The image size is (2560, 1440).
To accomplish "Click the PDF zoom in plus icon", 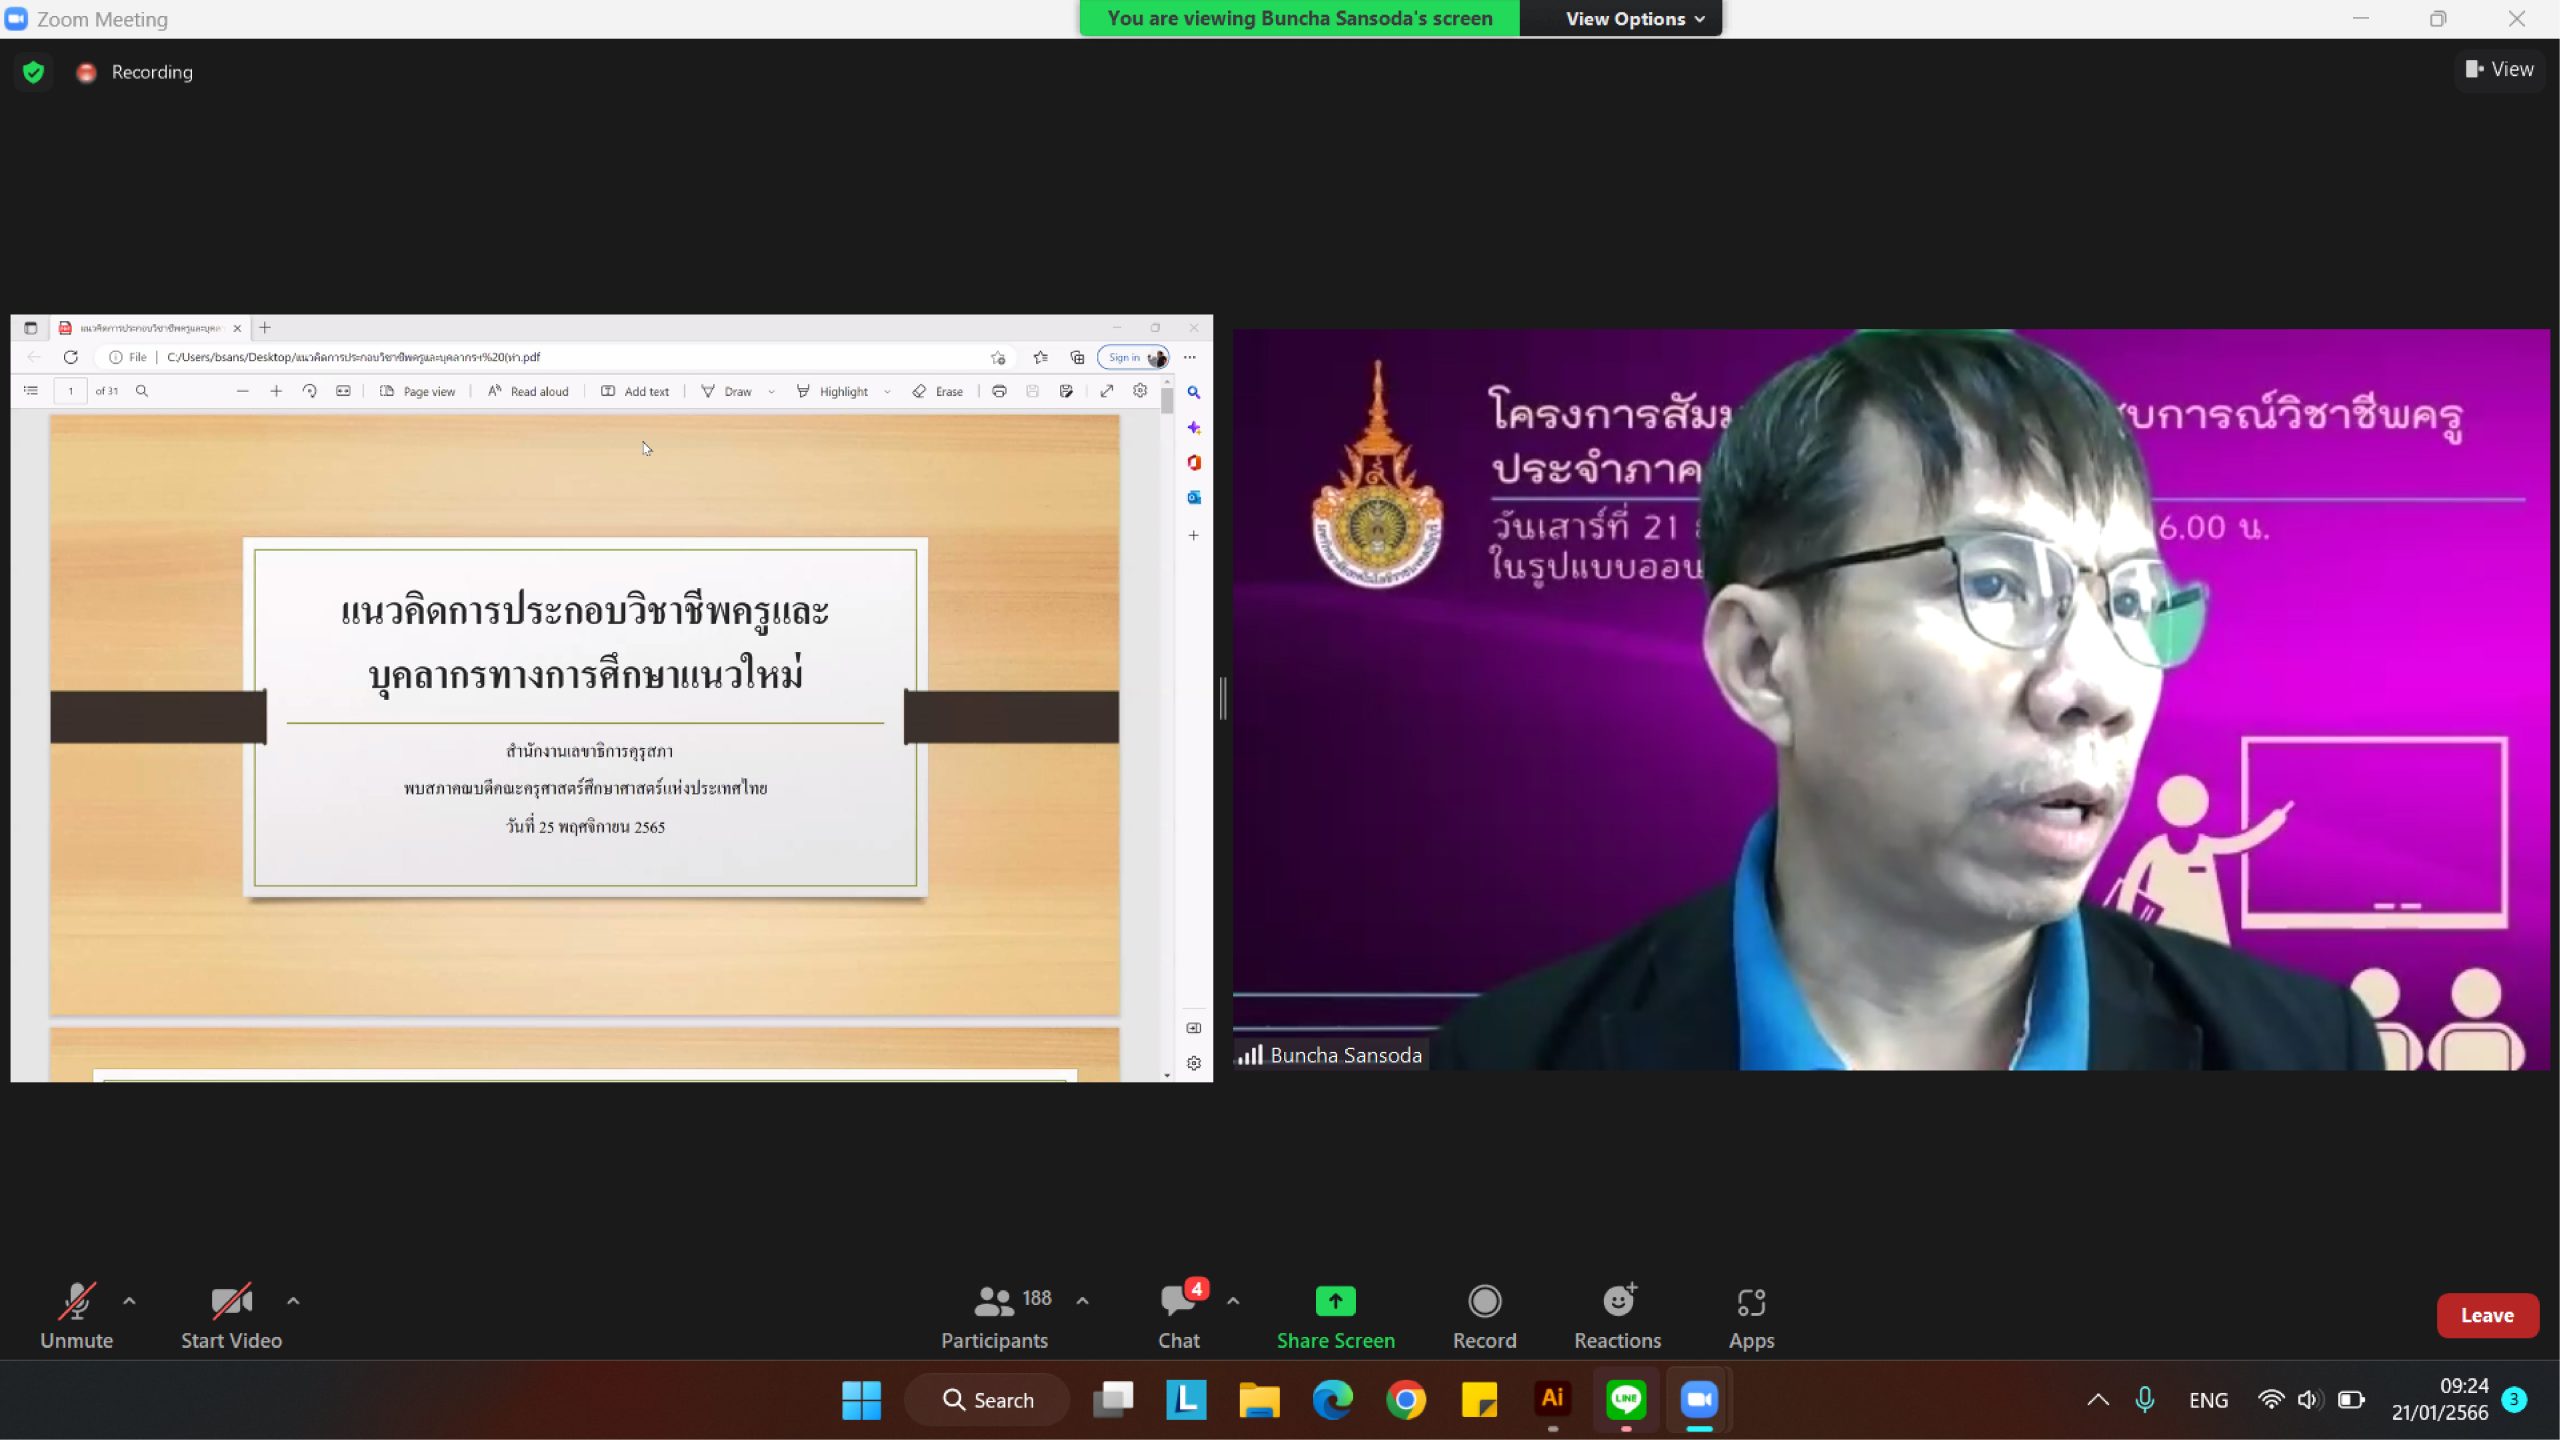I will [276, 391].
